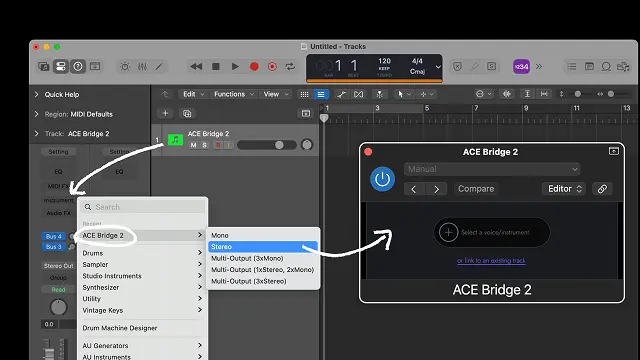Image resolution: width=640 pixels, height=360 pixels.
Task: Open the Snap mode dropdown
Action: [484, 94]
